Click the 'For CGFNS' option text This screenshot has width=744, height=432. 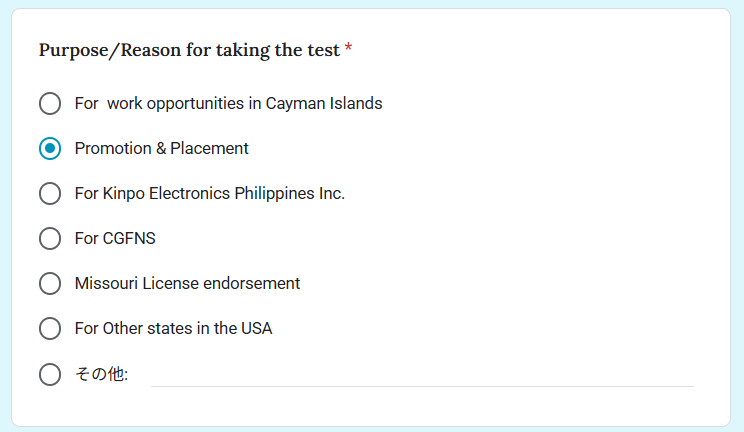click(x=115, y=238)
